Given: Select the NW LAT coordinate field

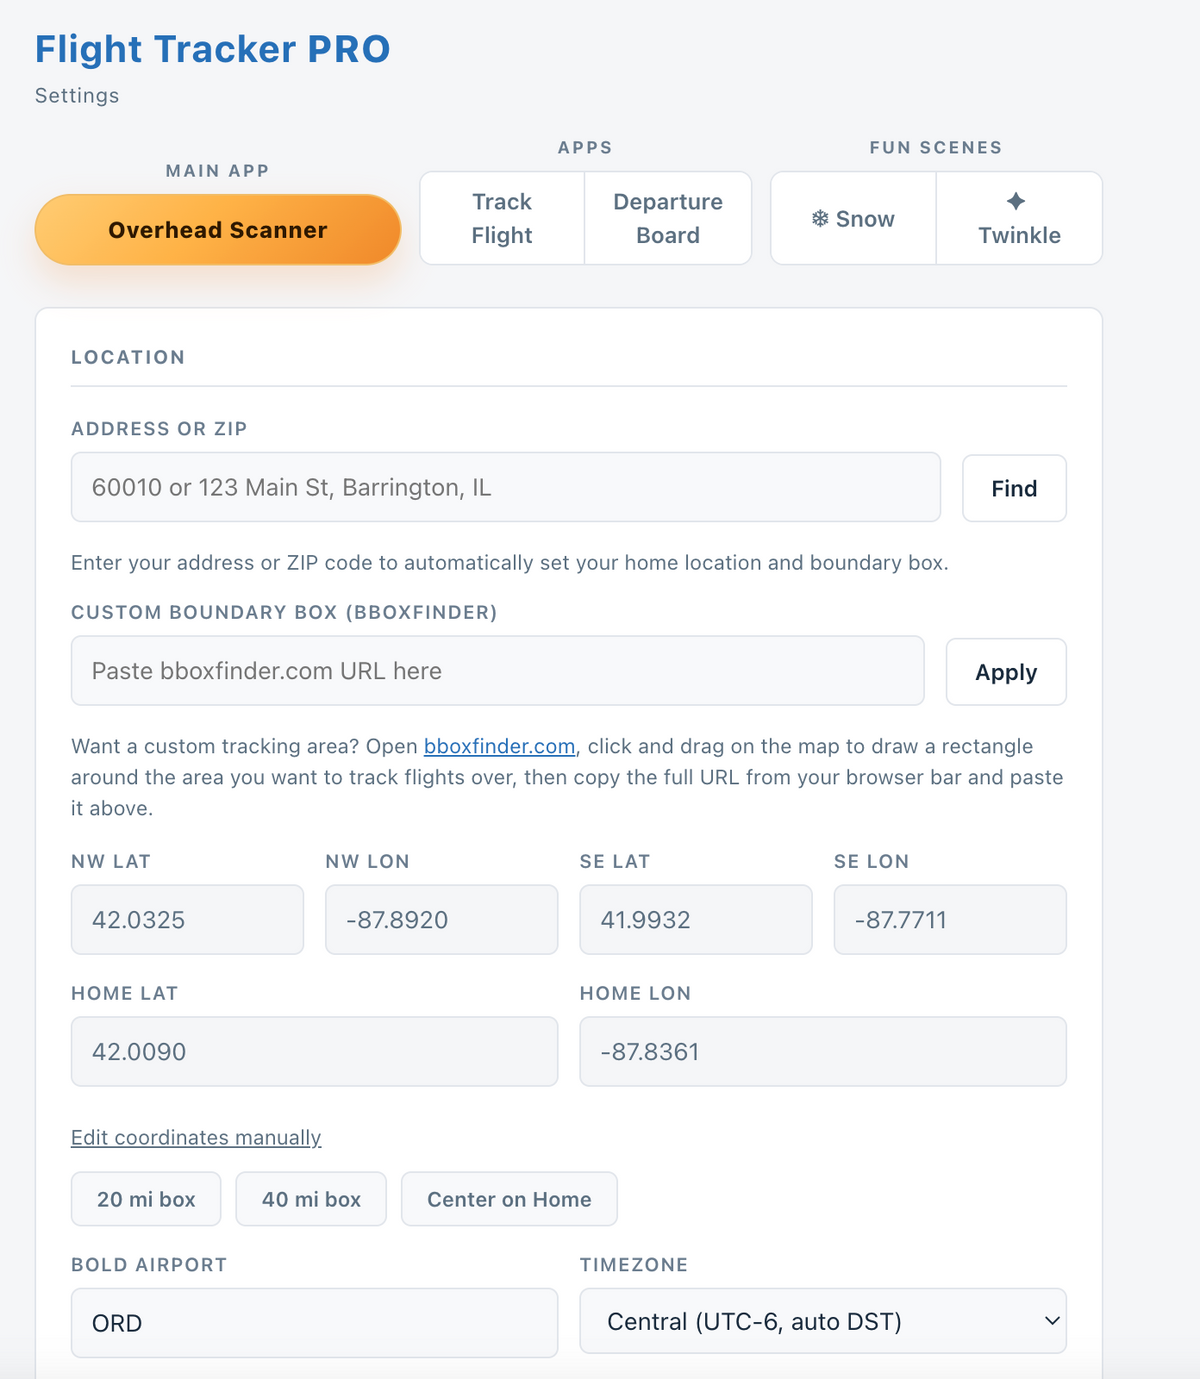Looking at the screenshot, I should pyautogui.click(x=187, y=920).
